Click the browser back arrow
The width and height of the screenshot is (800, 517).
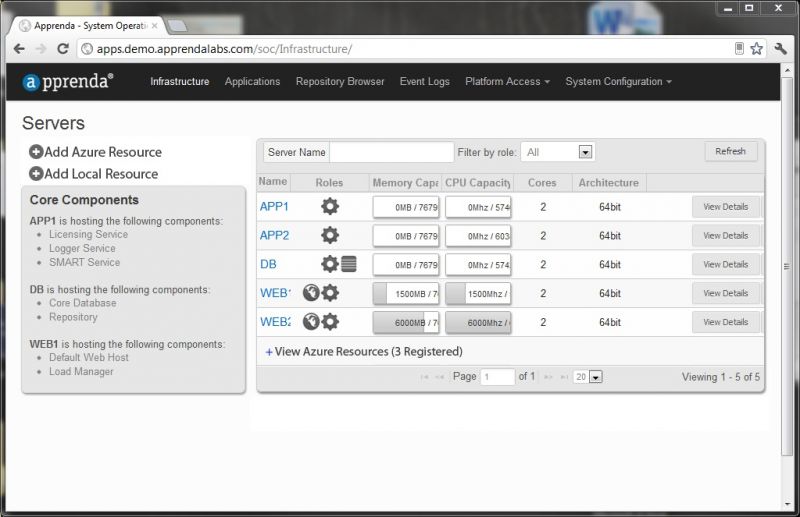[19, 49]
